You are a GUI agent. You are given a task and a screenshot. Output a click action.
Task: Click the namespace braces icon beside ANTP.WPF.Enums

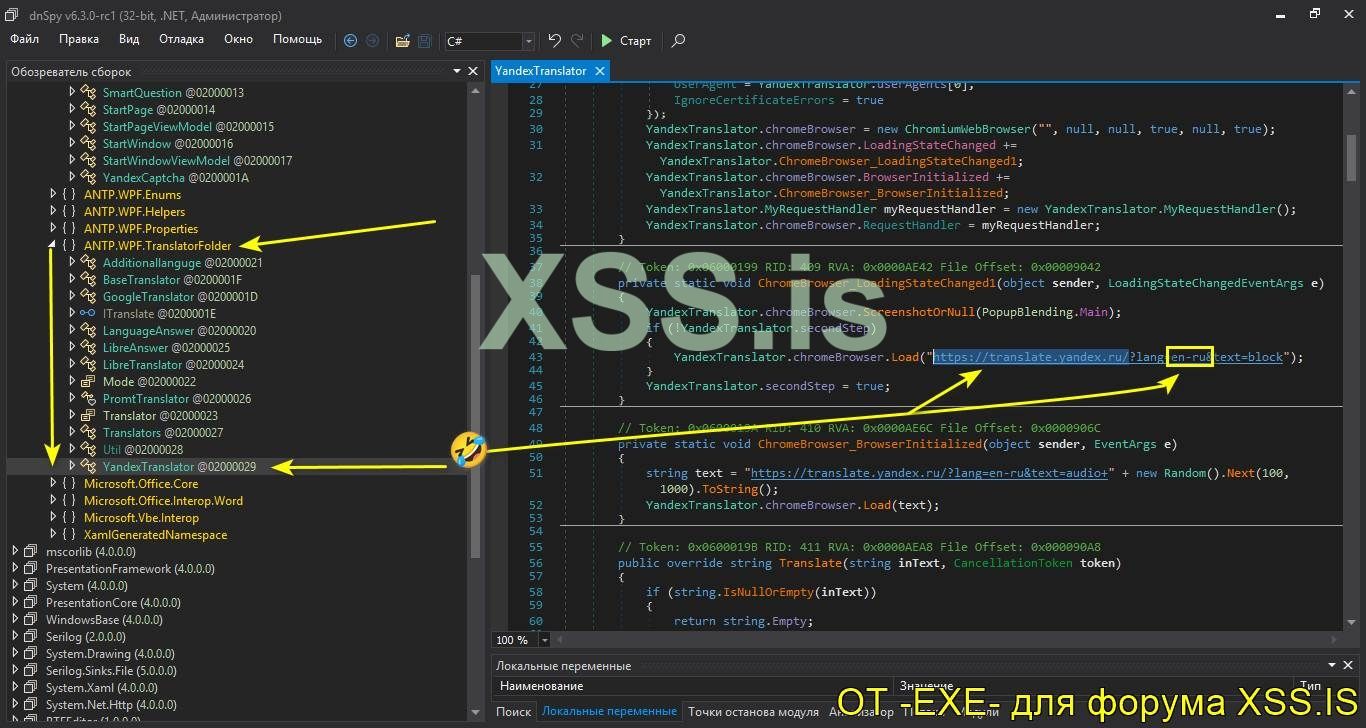(x=68, y=195)
